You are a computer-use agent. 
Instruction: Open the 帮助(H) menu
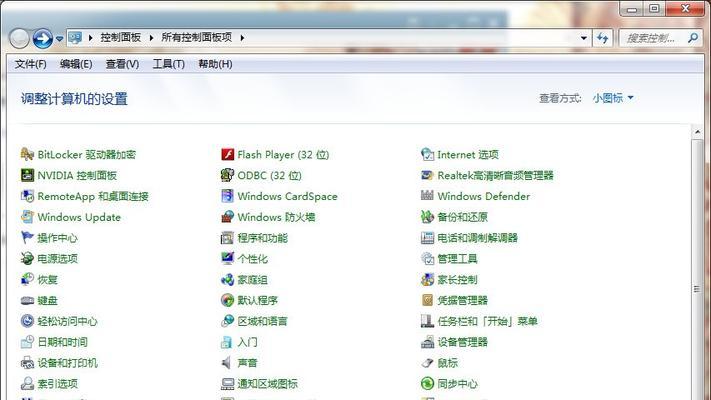215,64
